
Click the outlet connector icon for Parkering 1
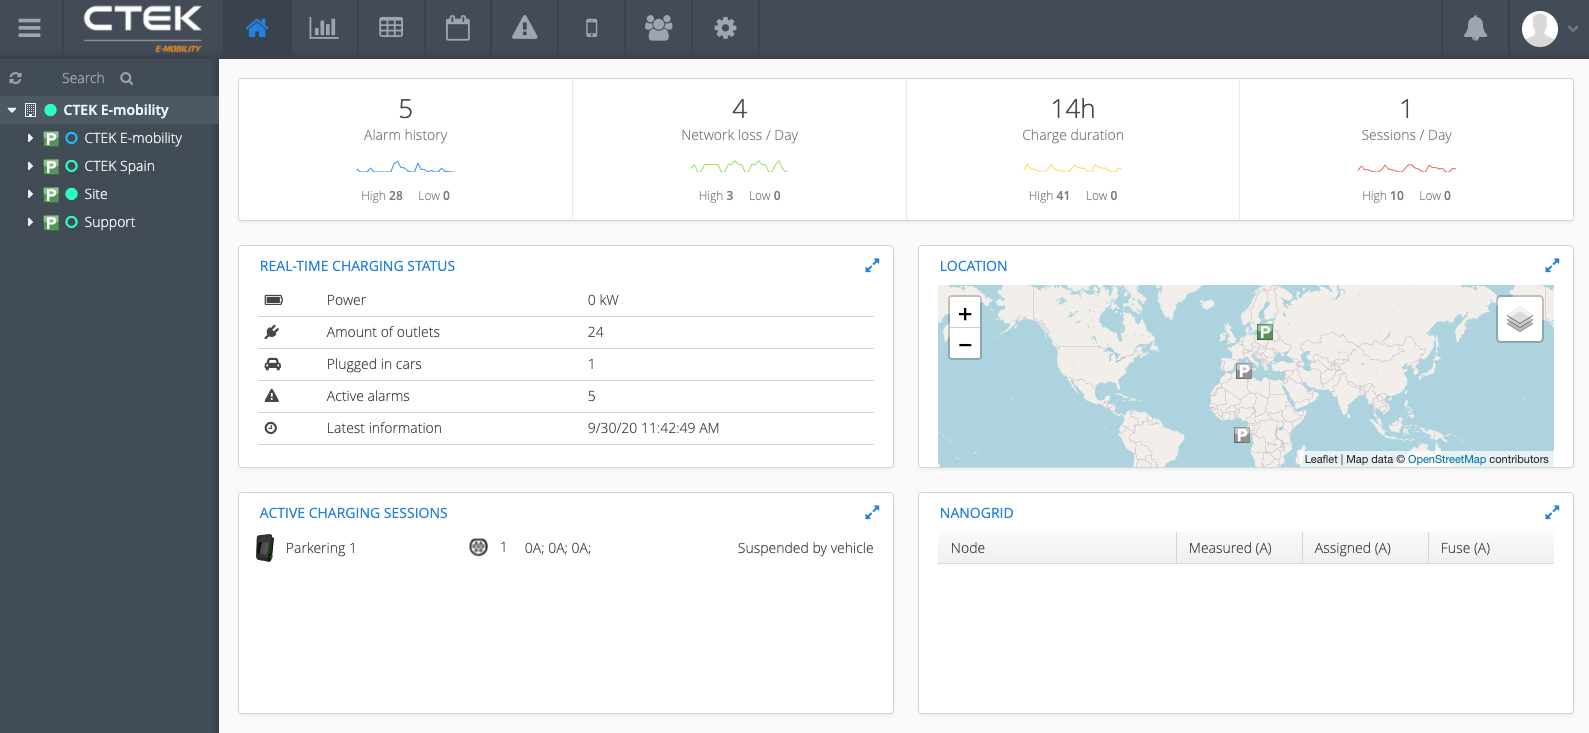478,547
